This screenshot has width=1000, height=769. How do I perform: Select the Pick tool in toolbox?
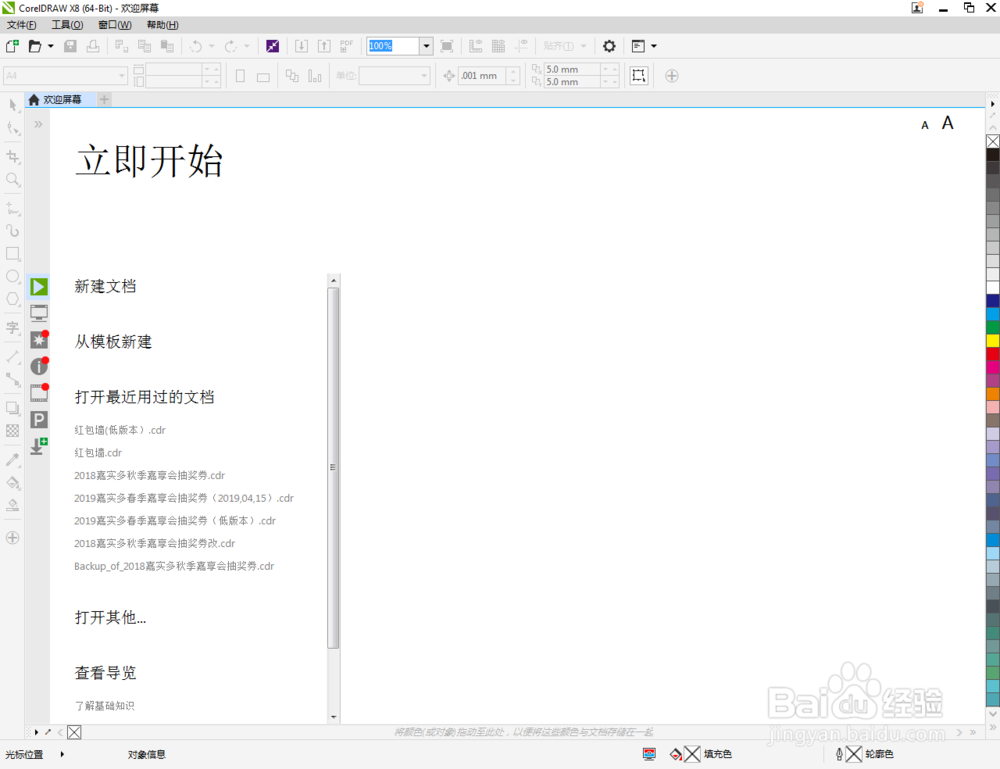[x=13, y=105]
